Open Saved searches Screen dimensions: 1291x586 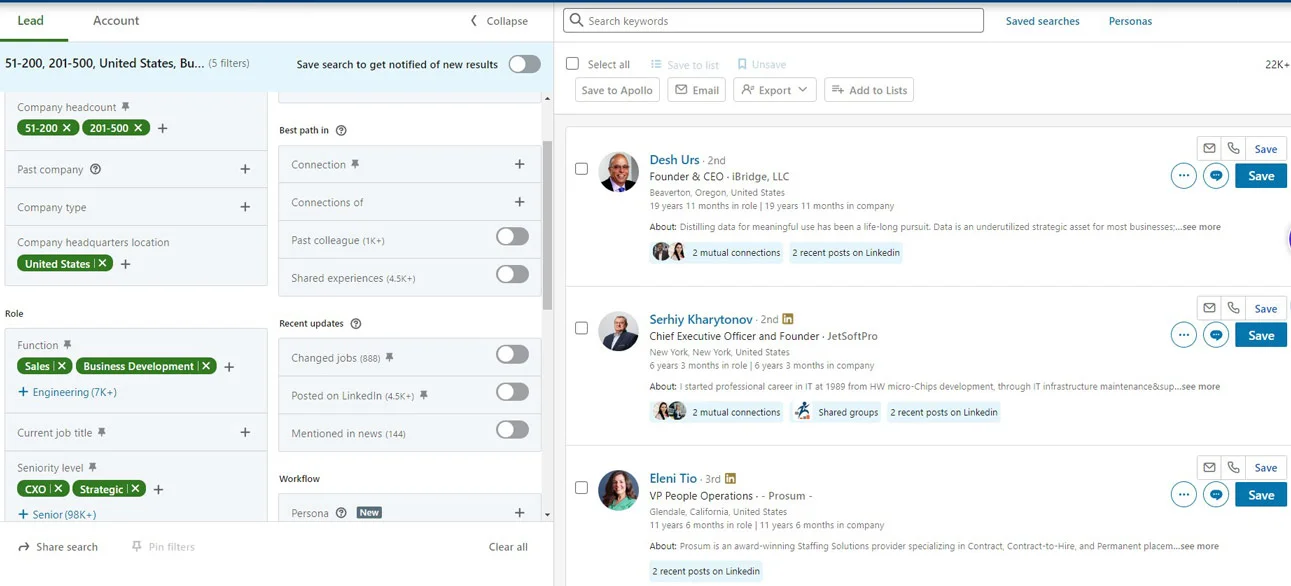click(x=1042, y=21)
